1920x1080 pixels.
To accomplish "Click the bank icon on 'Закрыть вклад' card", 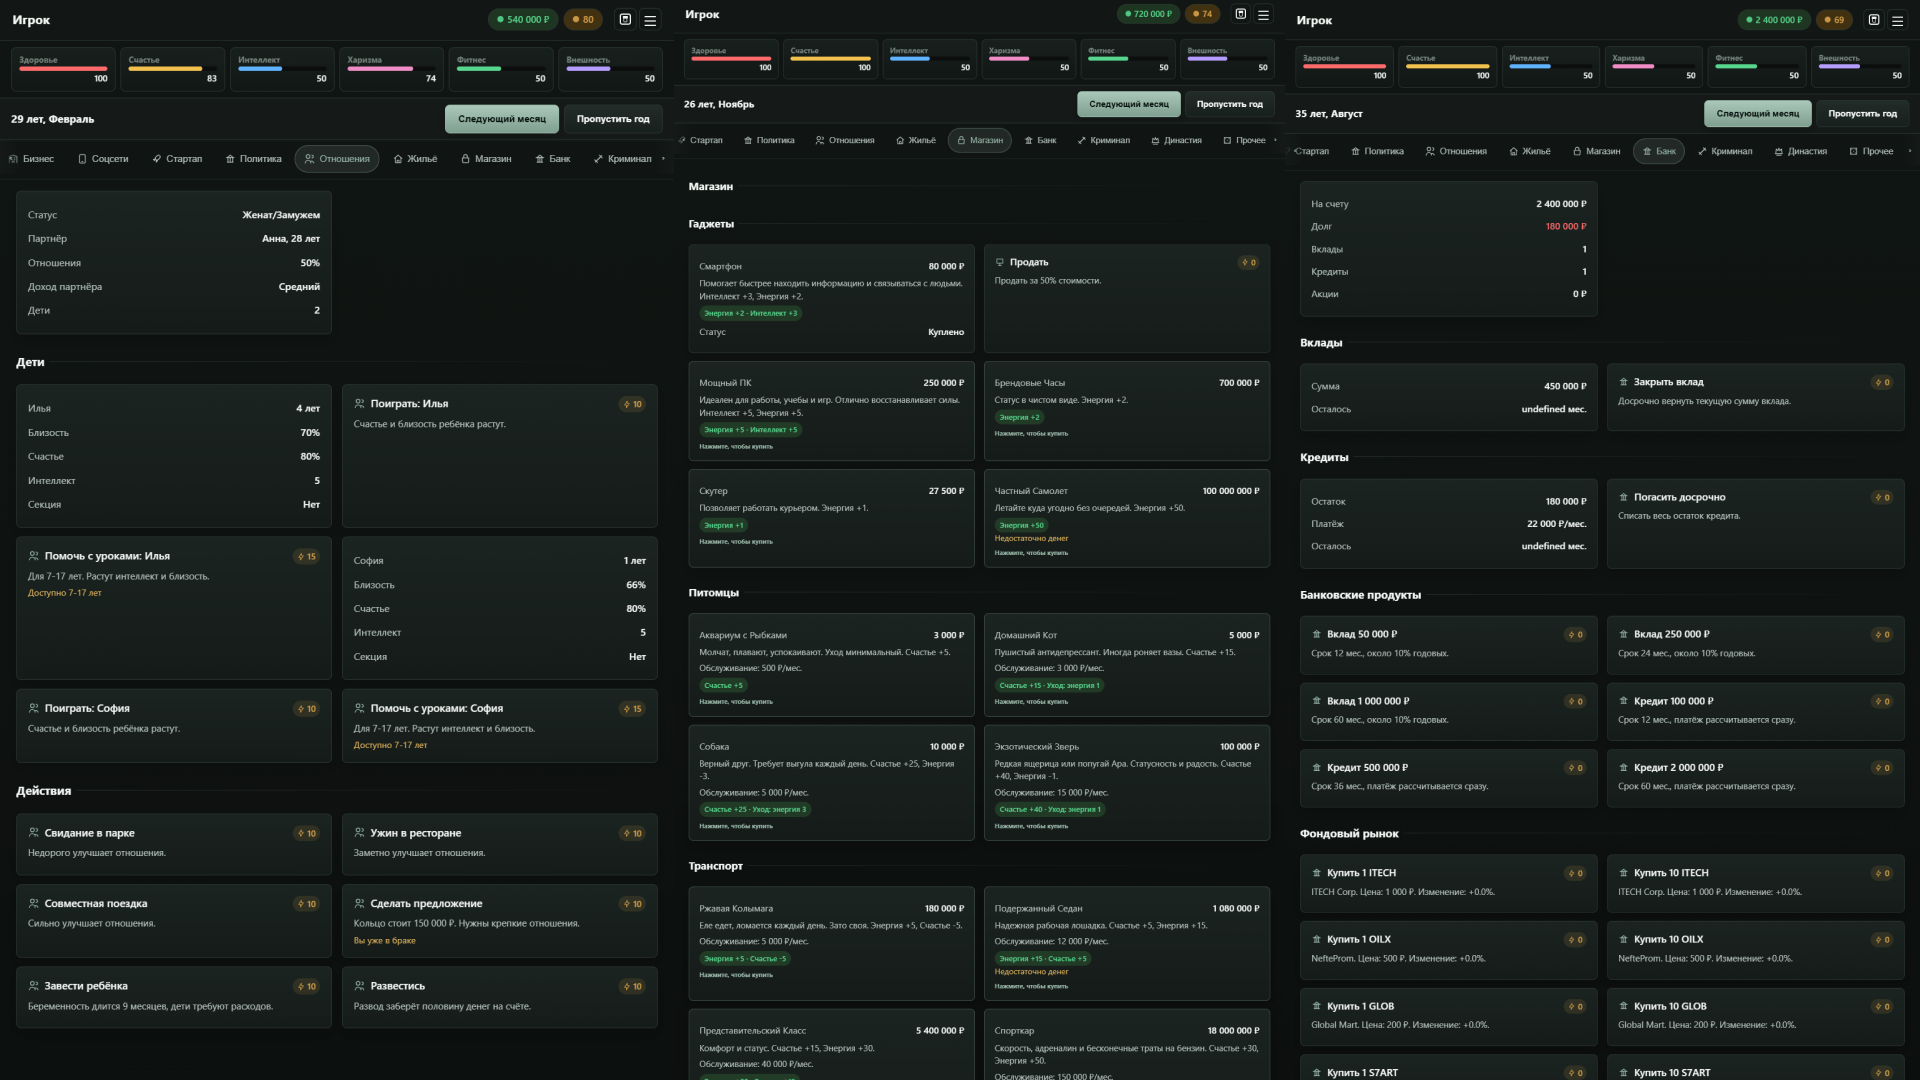I will pos(1623,382).
